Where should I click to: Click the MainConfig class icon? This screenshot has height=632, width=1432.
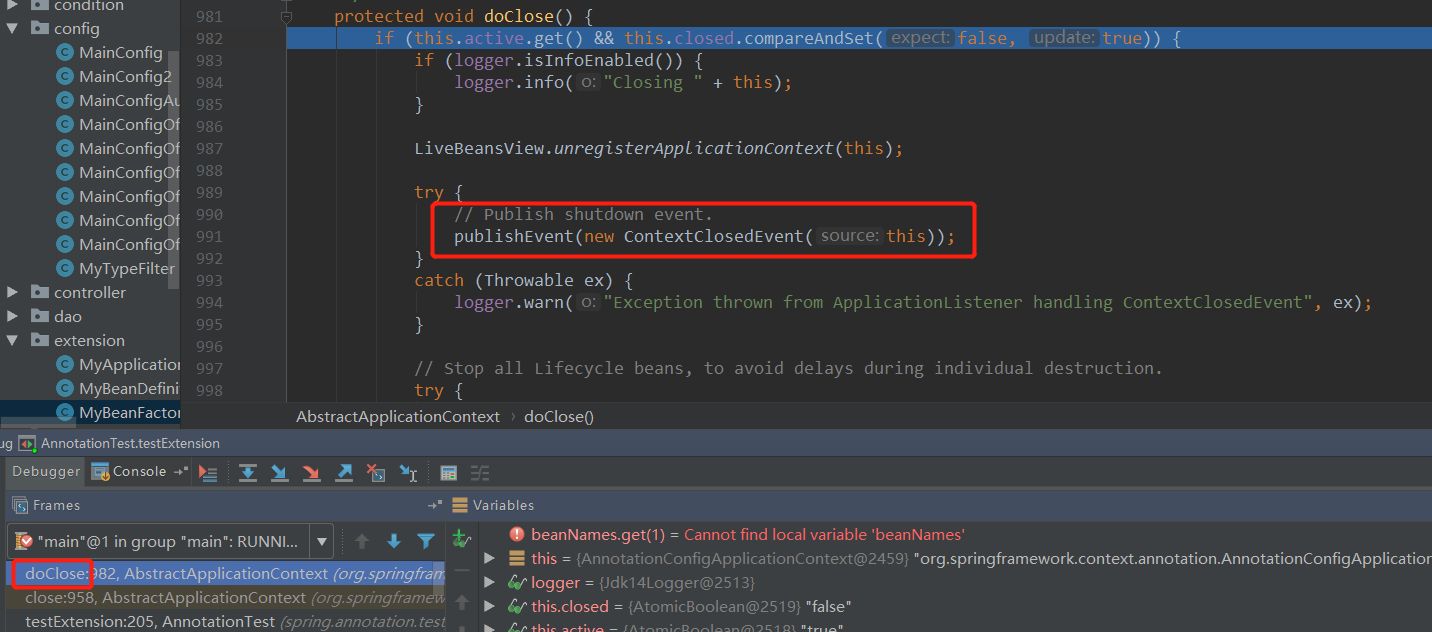(x=65, y=52)
